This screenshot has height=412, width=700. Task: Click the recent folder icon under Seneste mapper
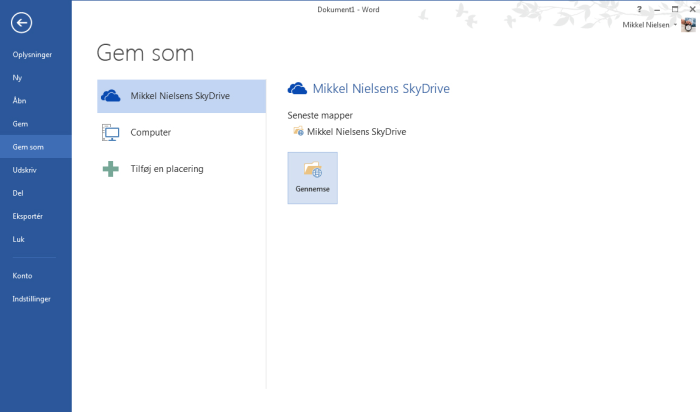(x=298, y=131)
